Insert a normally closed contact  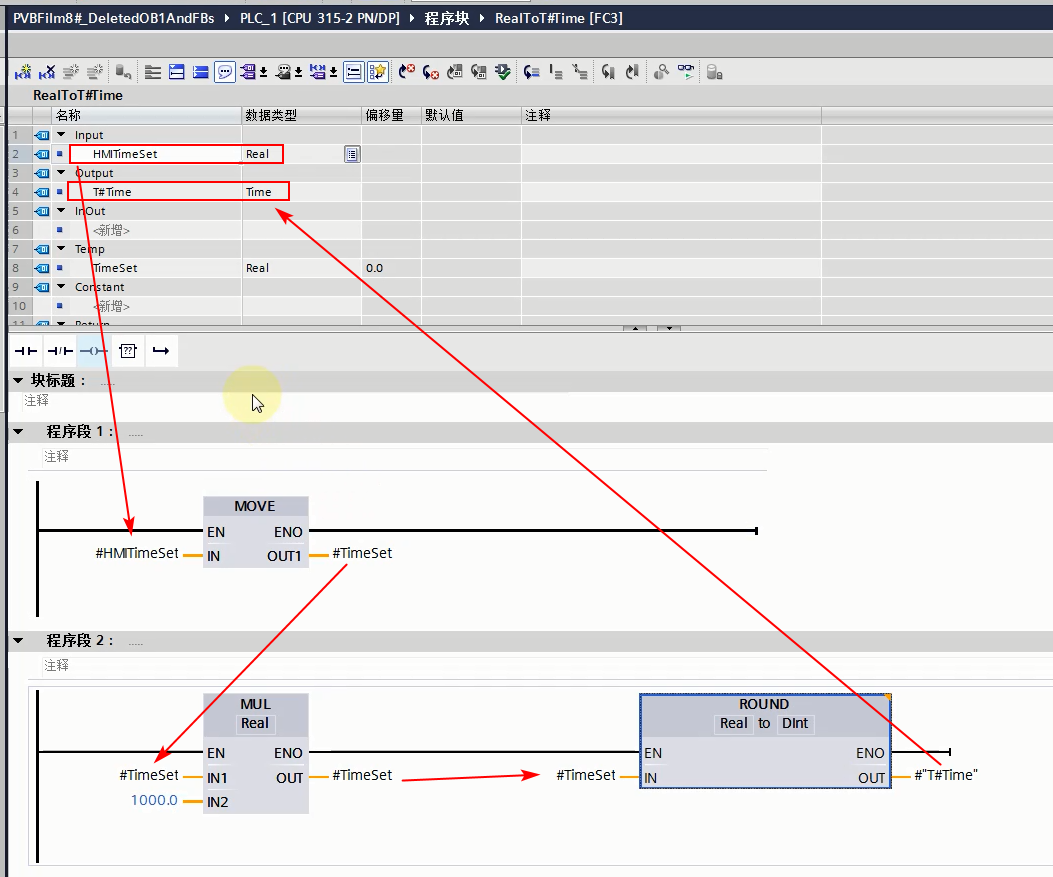coord(60,351)
